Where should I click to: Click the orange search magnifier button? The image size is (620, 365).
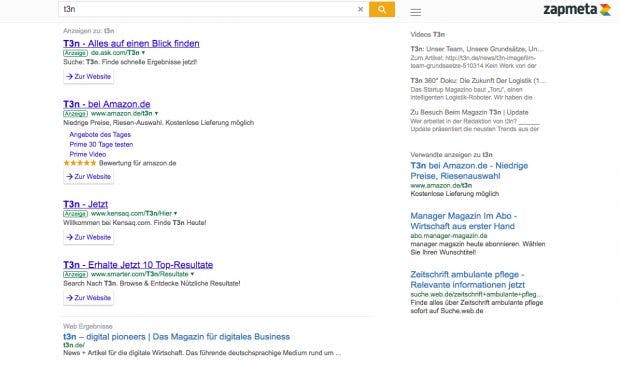tap(382, 9)
